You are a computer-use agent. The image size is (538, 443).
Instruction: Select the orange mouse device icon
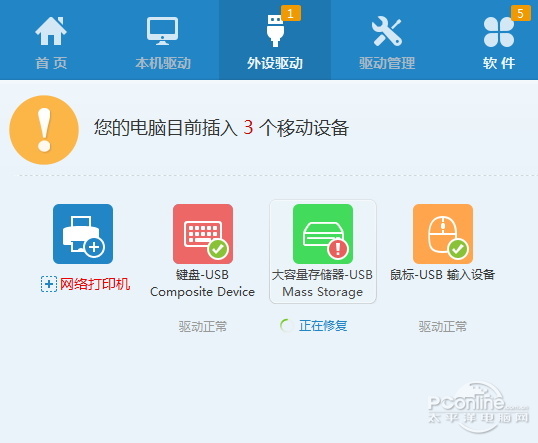click(x=443, y=234)
